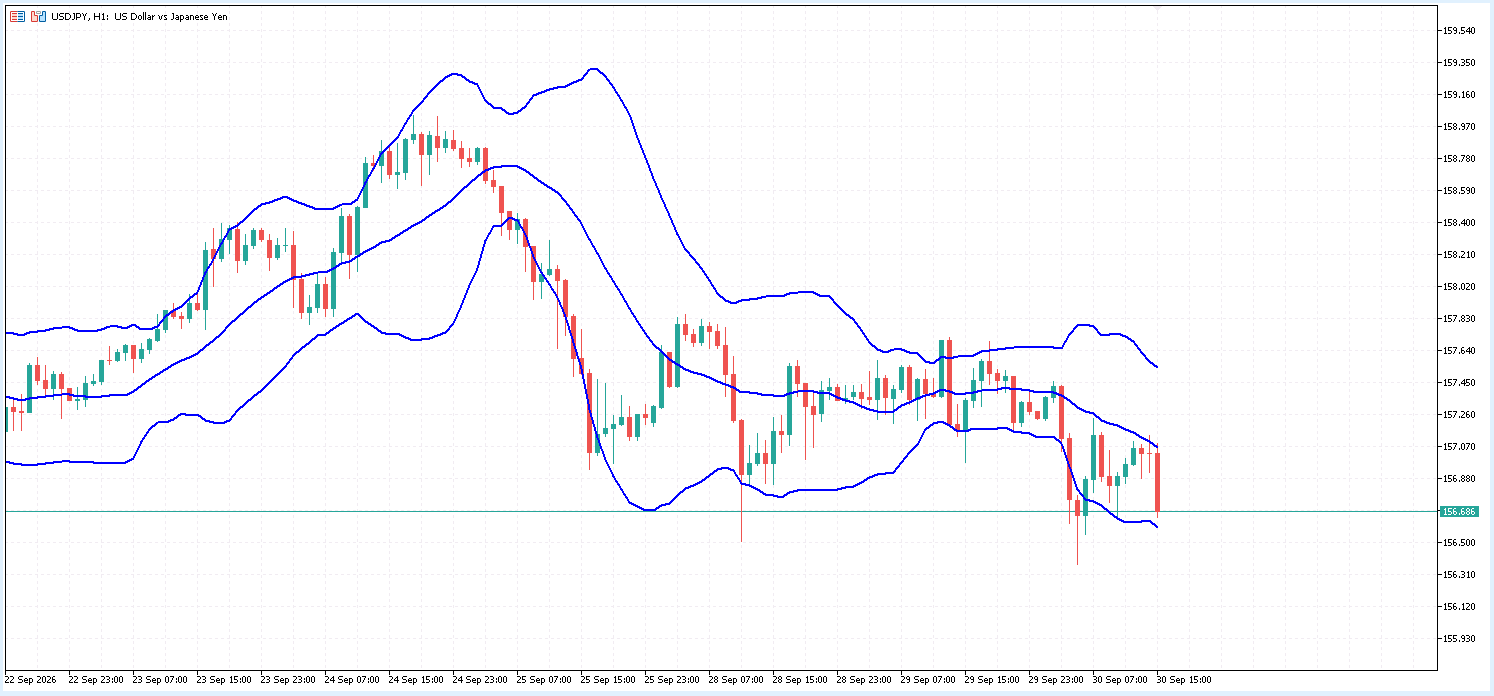Screen dimensions: 1494x696
Task: Click the 24 Sep 15:00 time label
Action: click(x=416, y=680)
